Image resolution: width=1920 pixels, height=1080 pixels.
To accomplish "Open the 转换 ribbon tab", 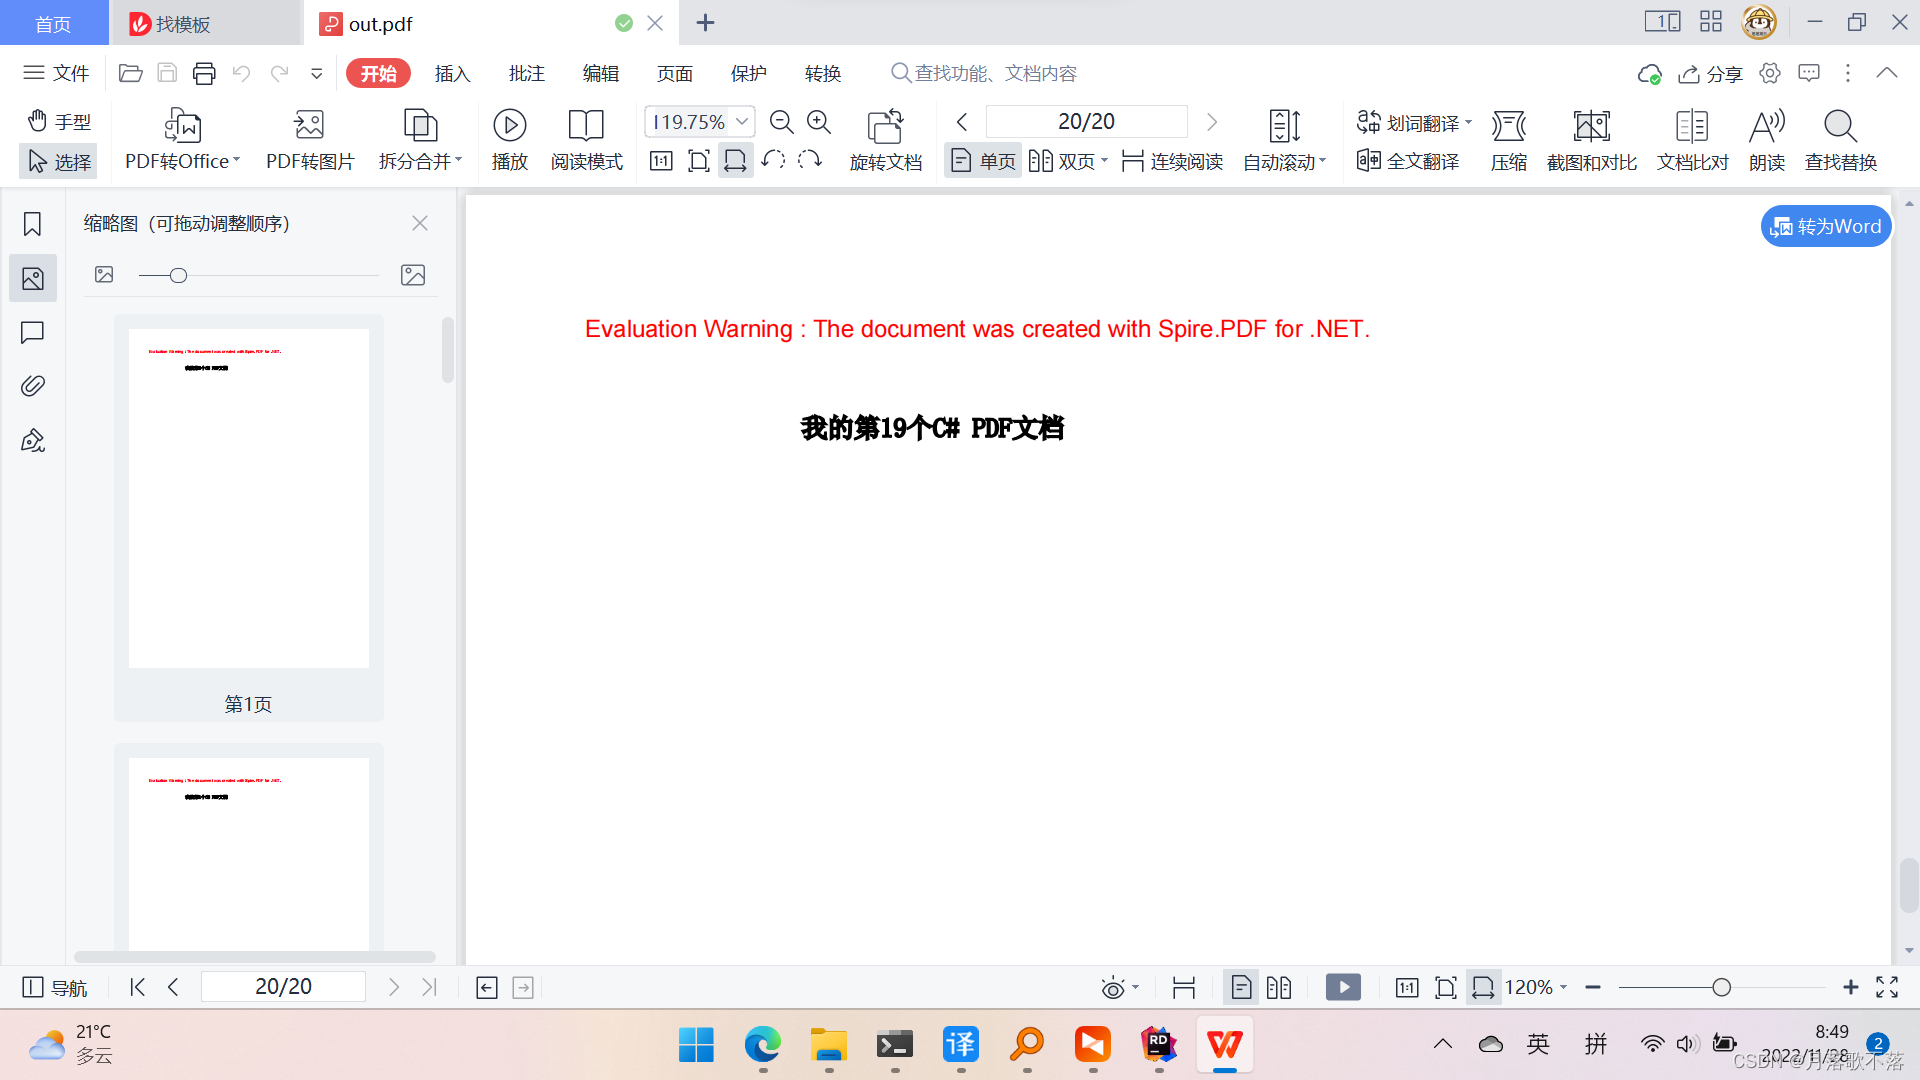I will pyautogui.click(x=823, y=72).
